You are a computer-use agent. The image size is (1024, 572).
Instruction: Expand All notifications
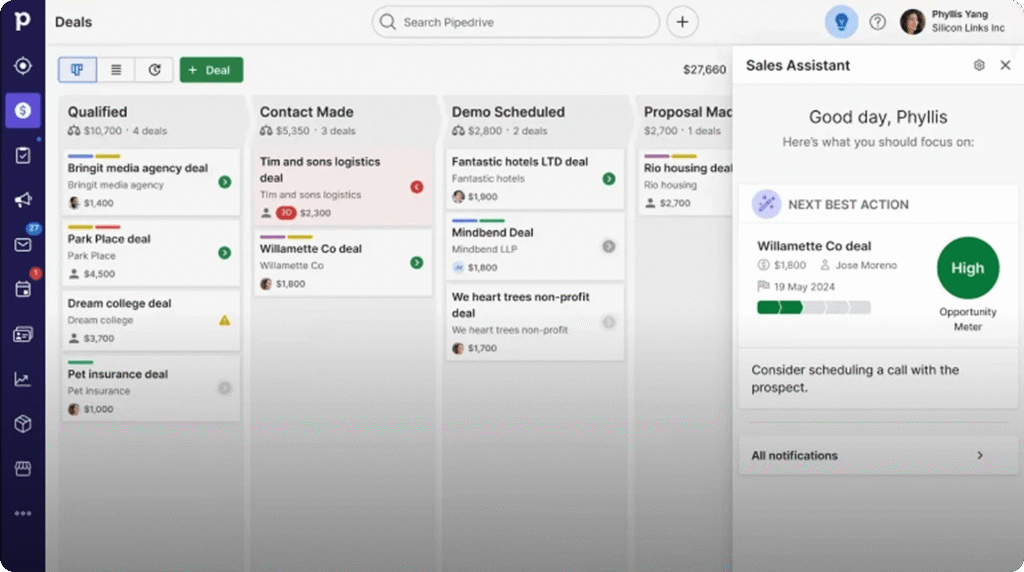[878, 456]
